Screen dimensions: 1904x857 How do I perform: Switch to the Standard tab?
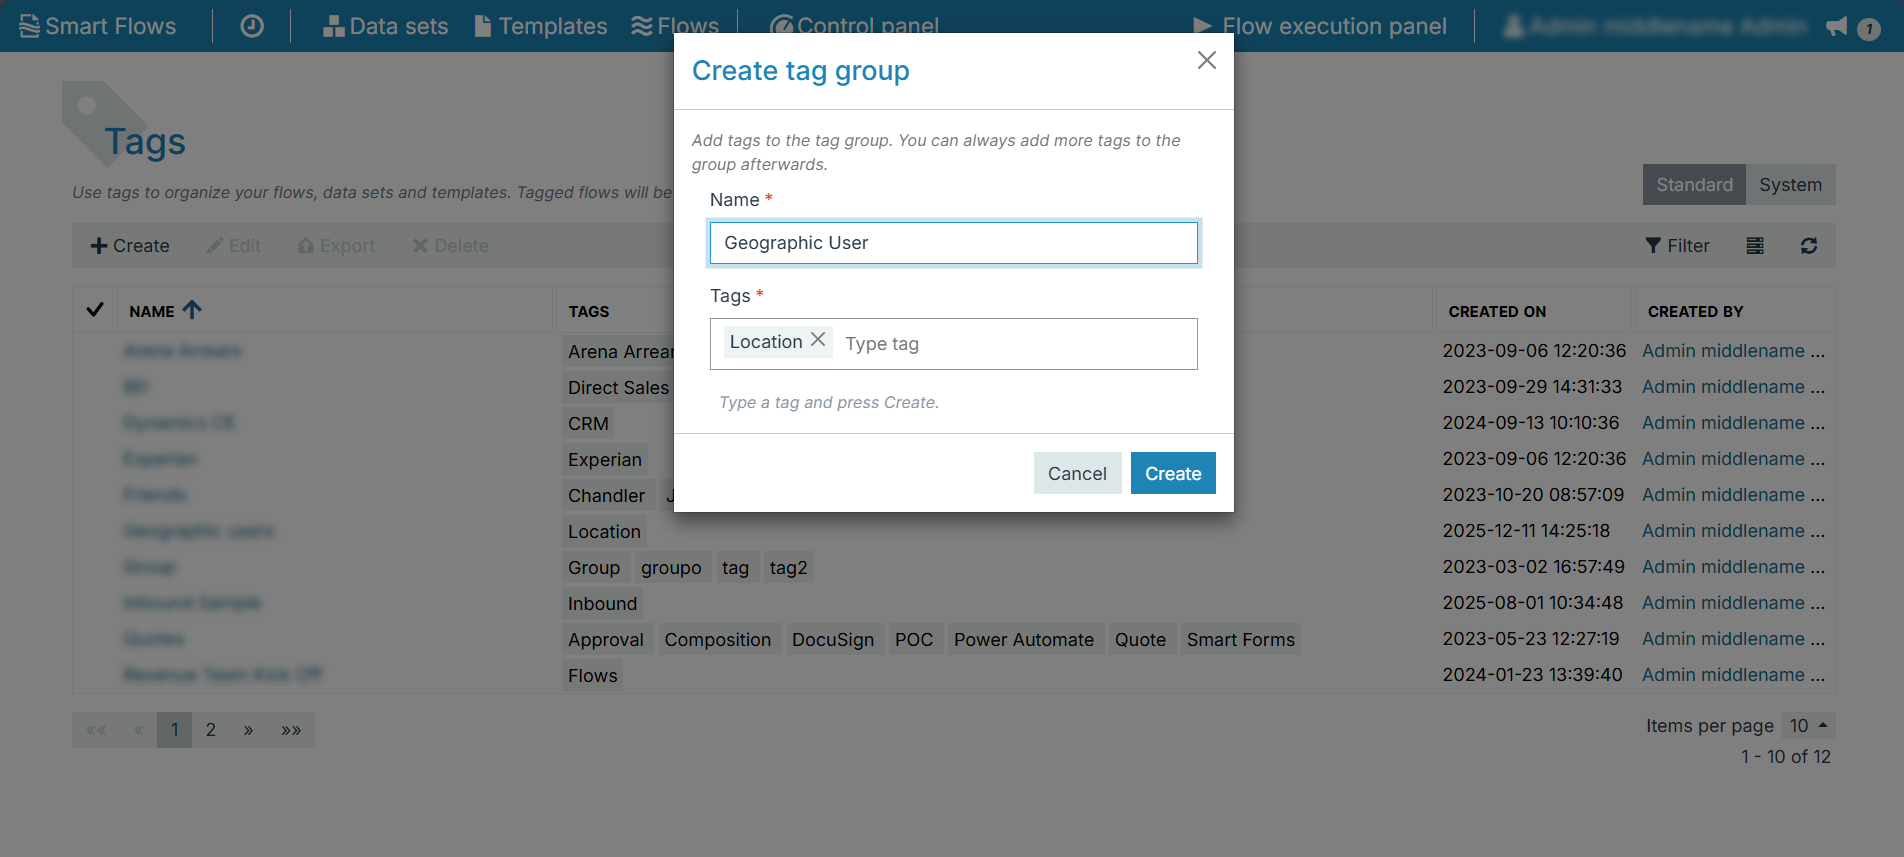pos(1694,185)
